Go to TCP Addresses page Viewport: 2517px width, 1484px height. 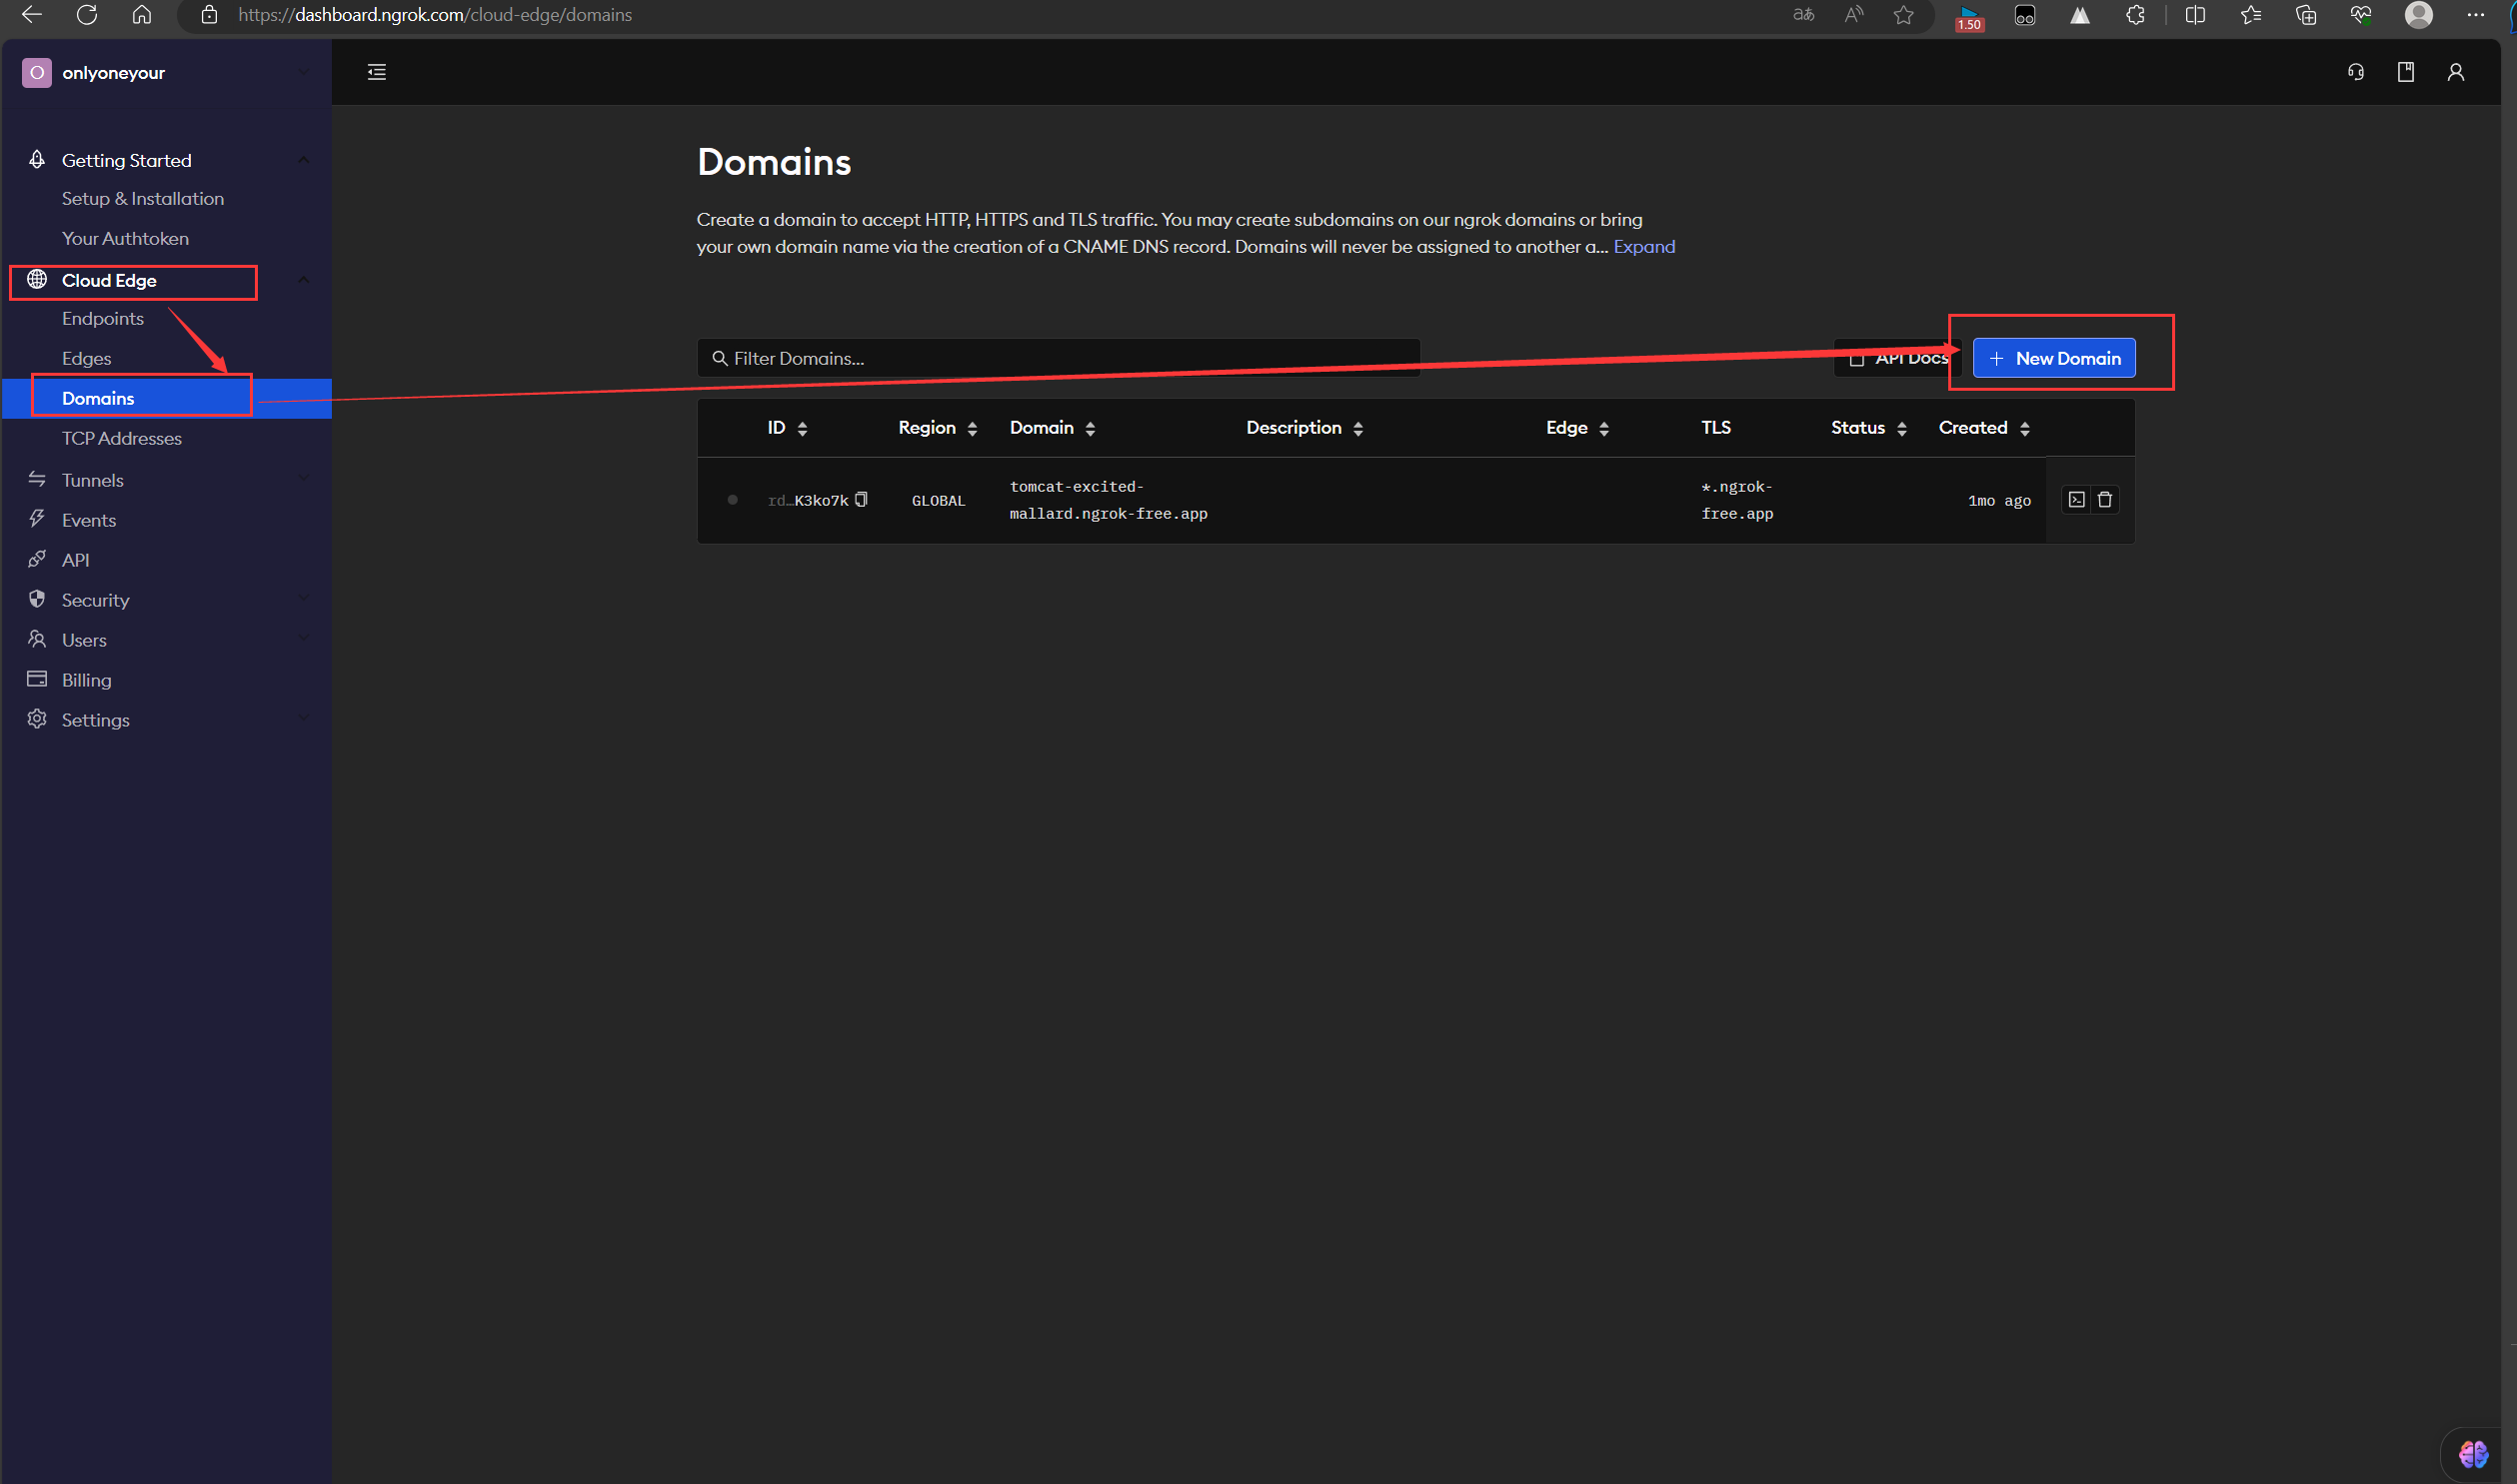coord(122,438)
